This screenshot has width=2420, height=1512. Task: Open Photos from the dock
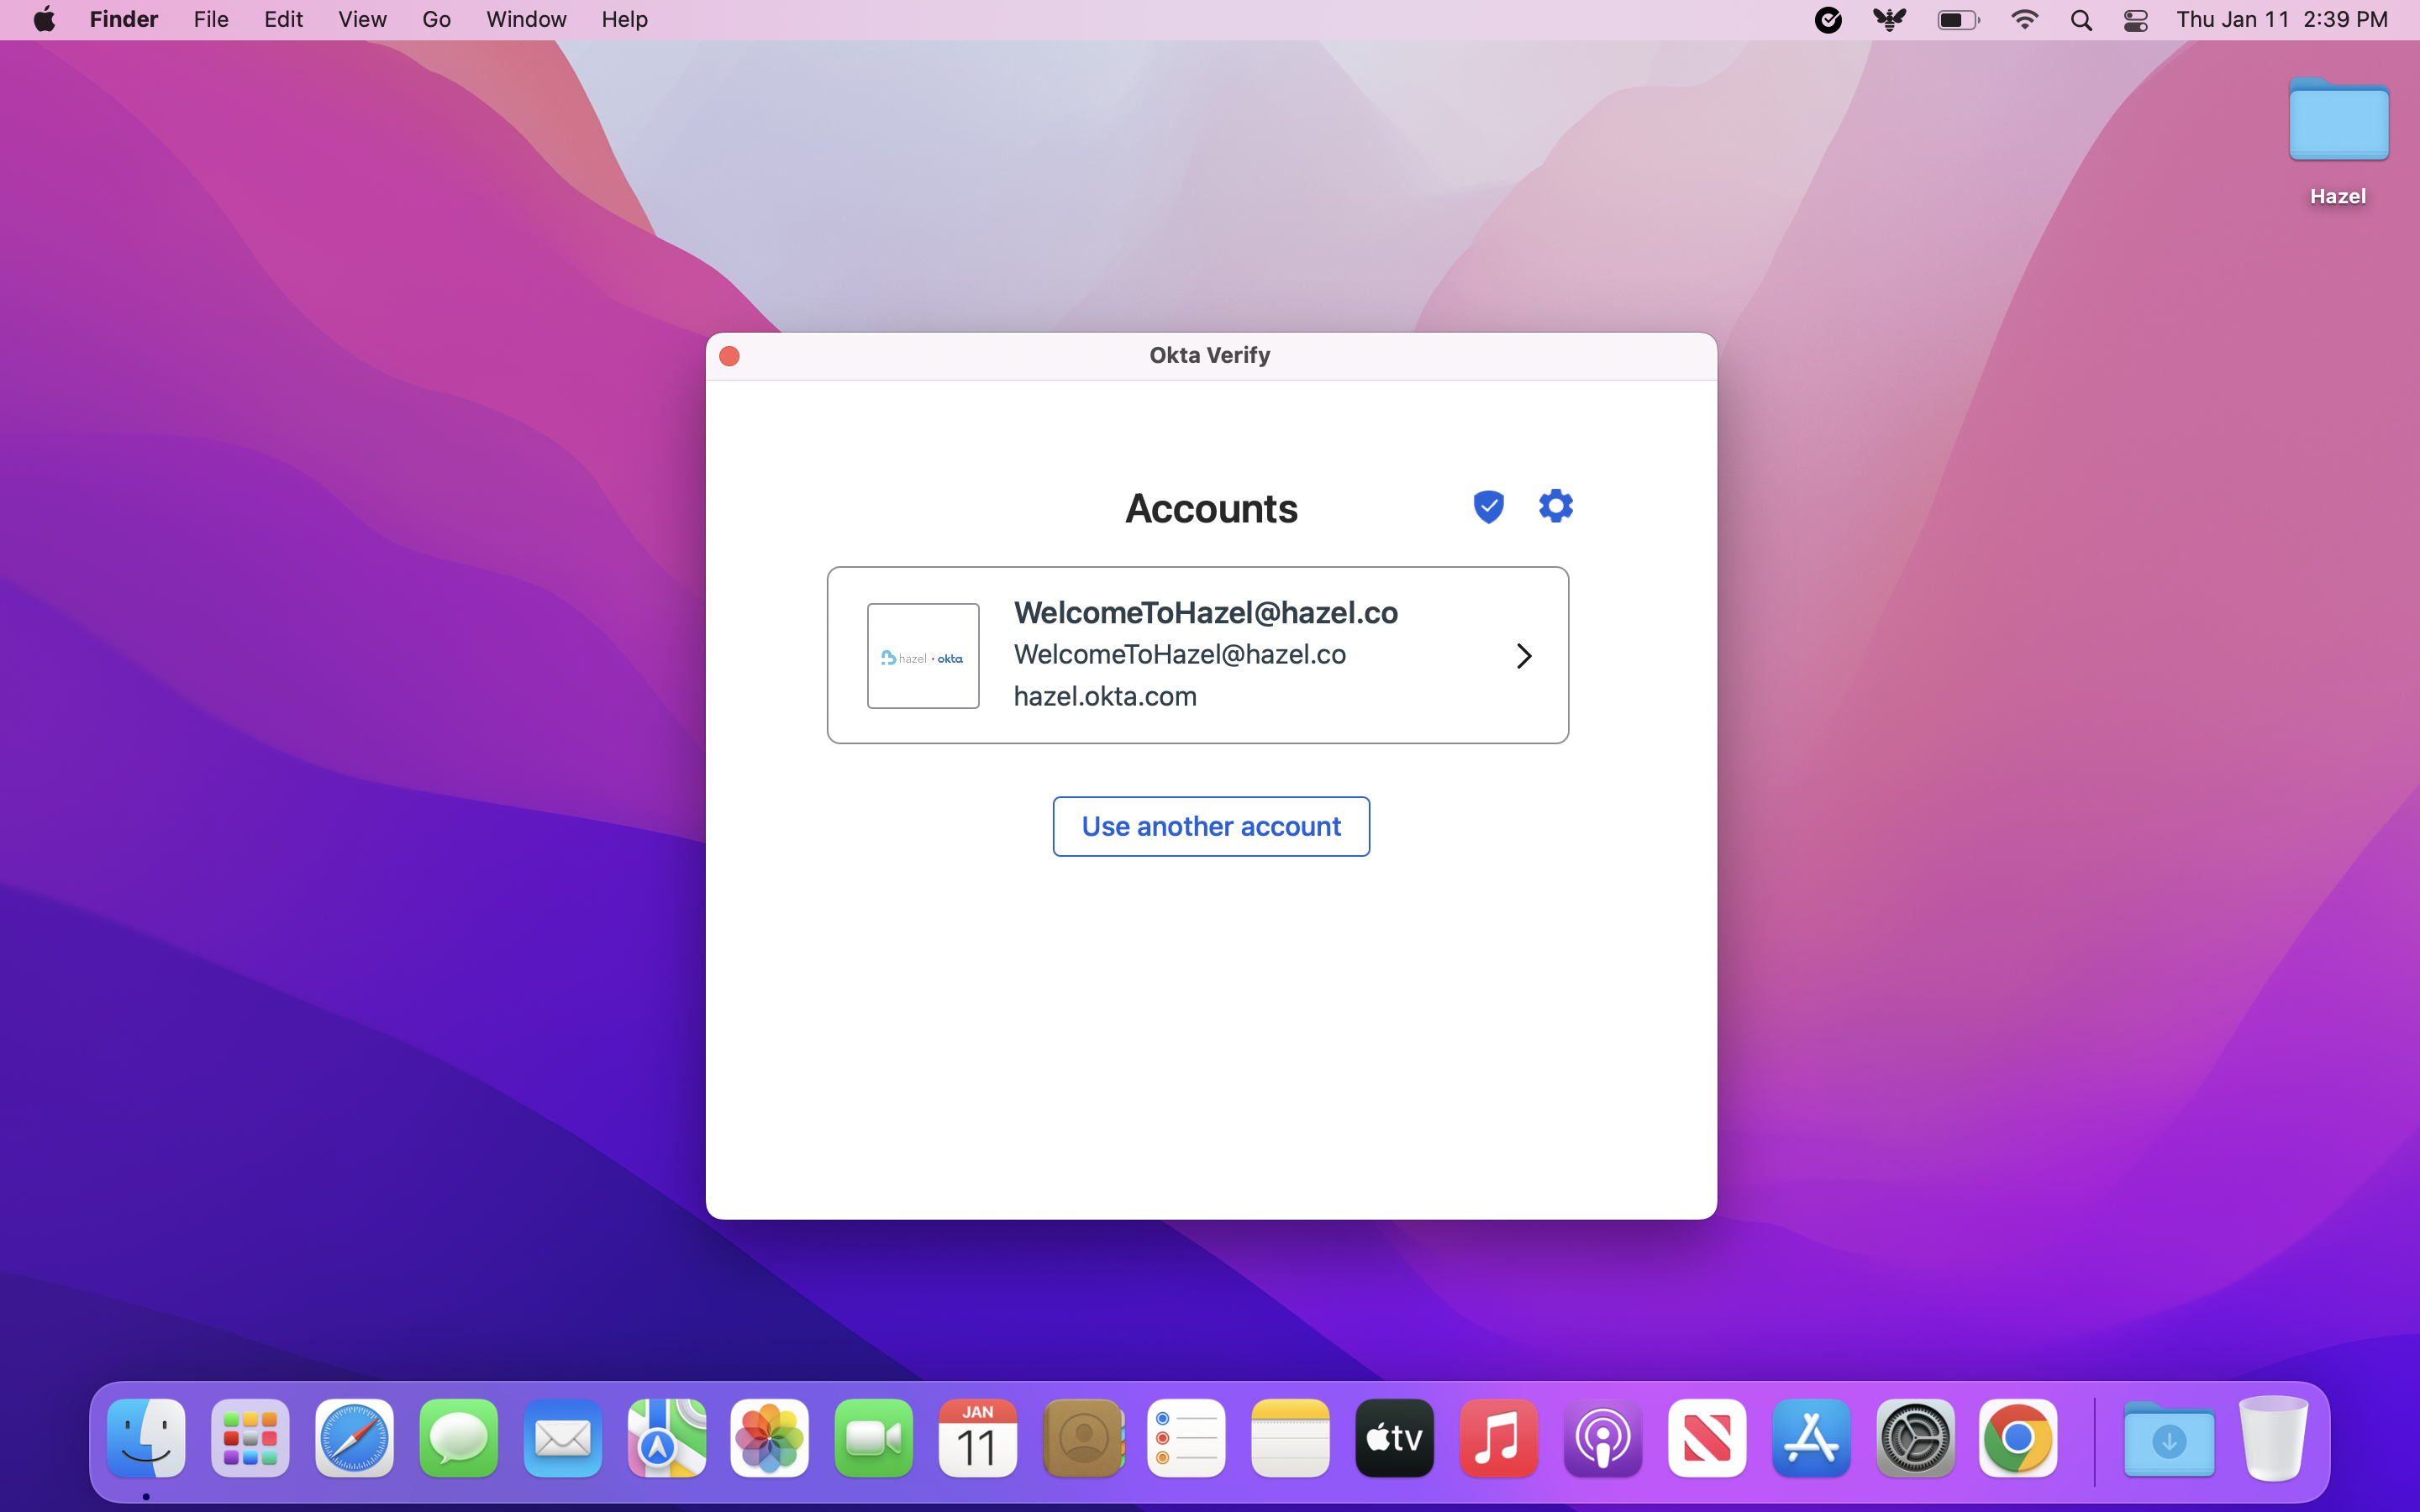pos(770,1438)
